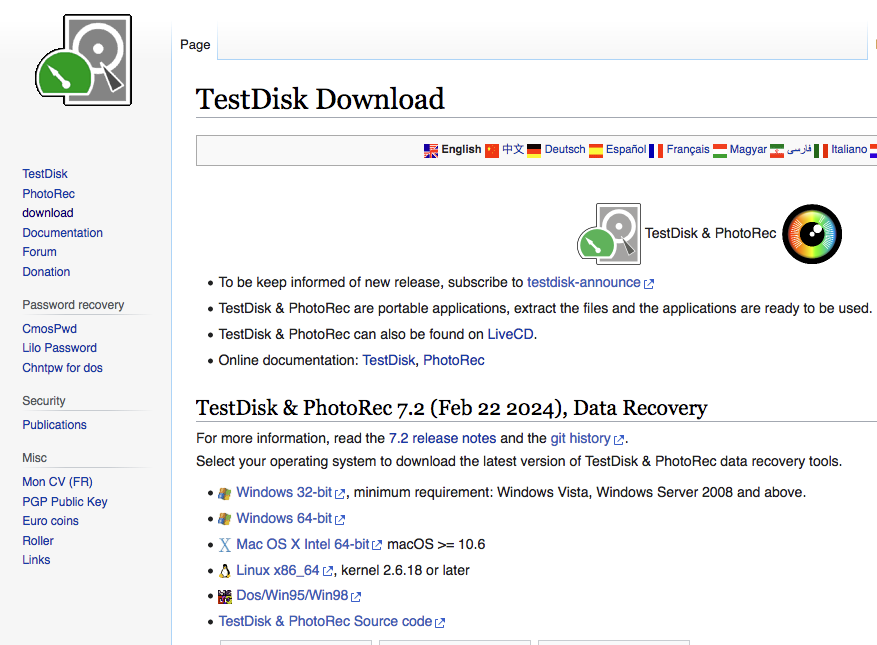The width and height of the screenshot is (877, 645).
Task: Open the Roller link
Action: [38, 541]
